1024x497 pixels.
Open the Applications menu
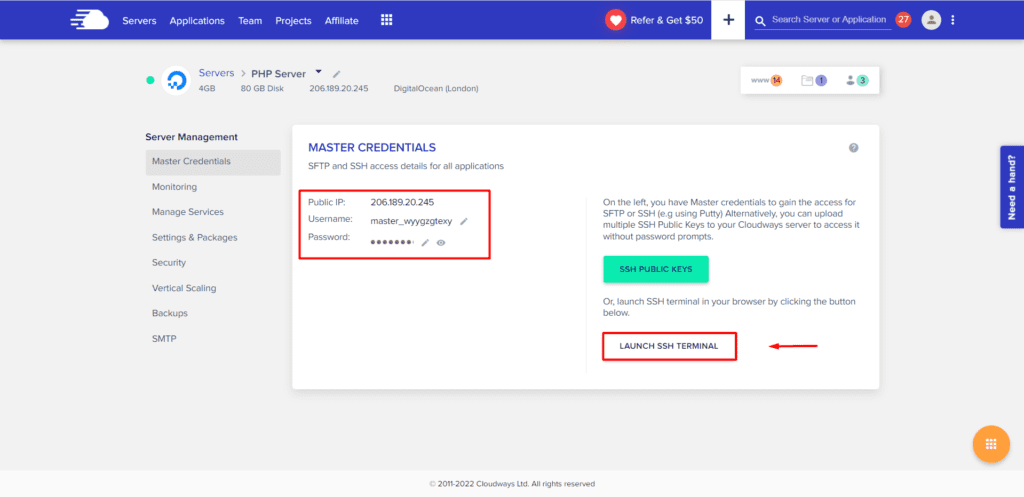coord(197,21)
